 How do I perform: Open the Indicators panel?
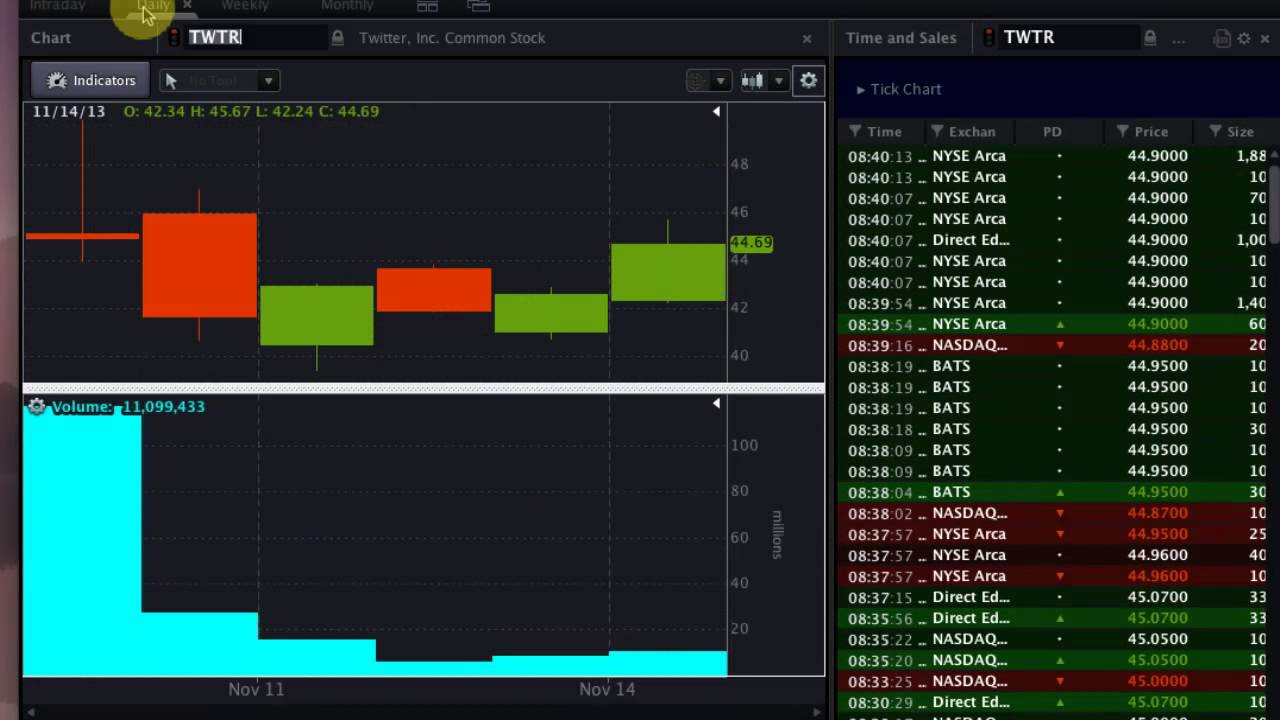(90, 80)
